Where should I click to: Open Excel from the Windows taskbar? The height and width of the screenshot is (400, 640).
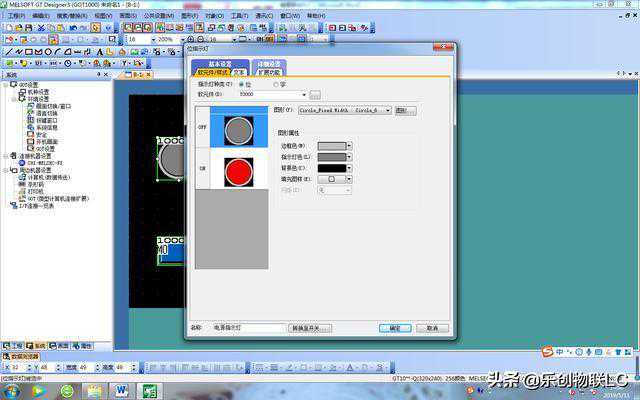pos(150,391)
